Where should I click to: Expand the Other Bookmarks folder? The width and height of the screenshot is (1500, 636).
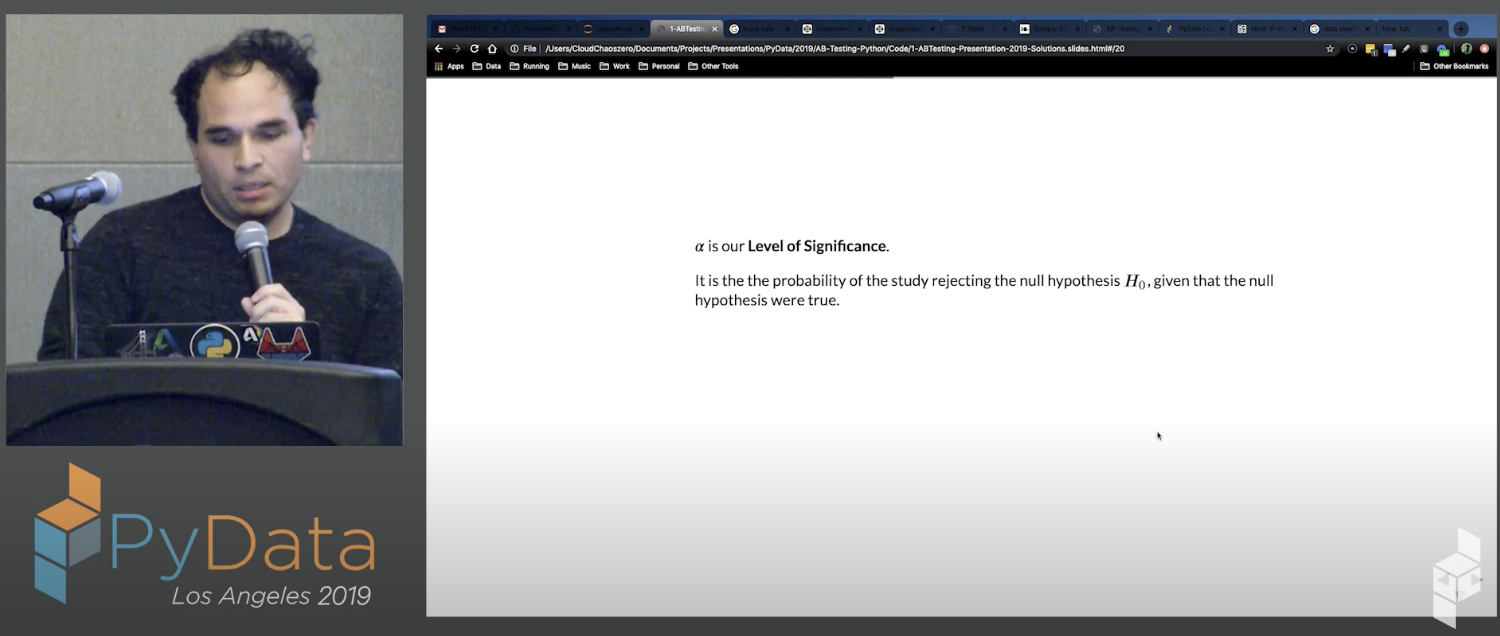click(x=1455, y=66)
